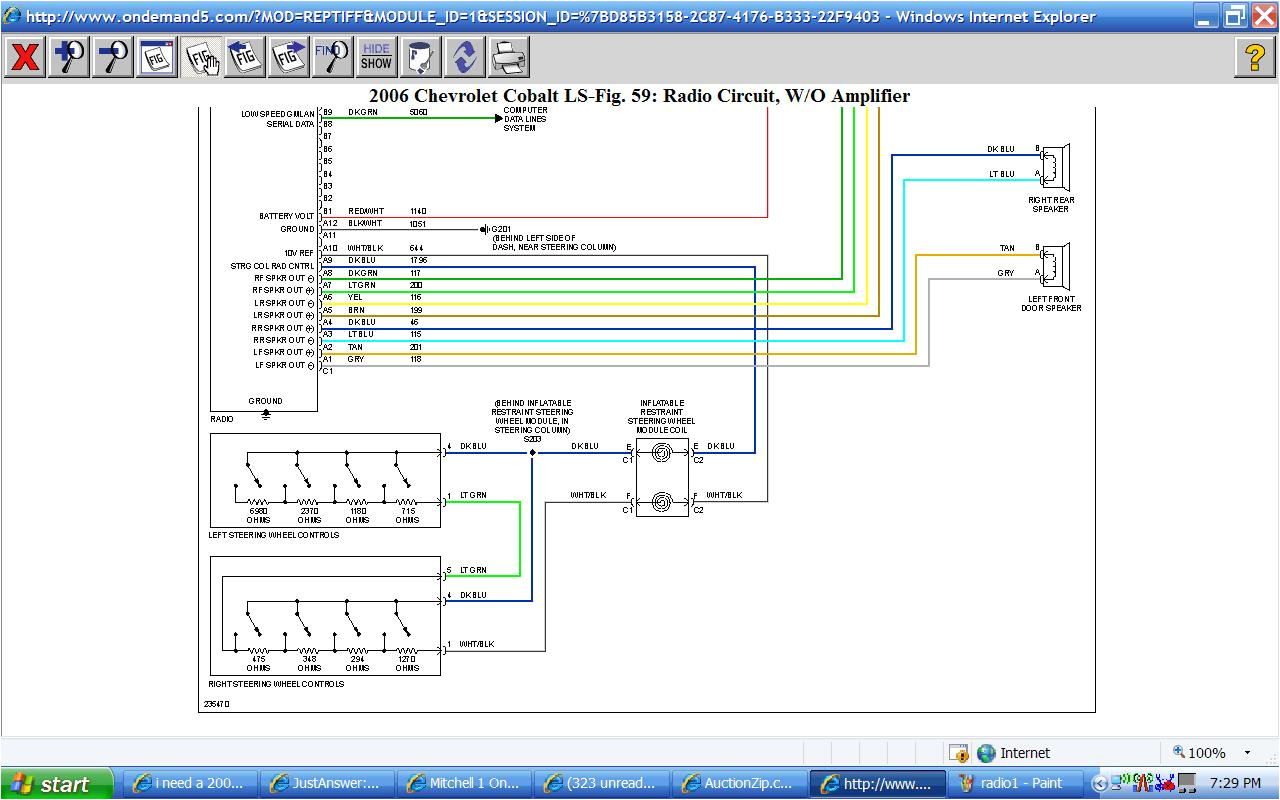The image size is (1280, 800).
Task: Go to the previous figure
Action: 244,56
